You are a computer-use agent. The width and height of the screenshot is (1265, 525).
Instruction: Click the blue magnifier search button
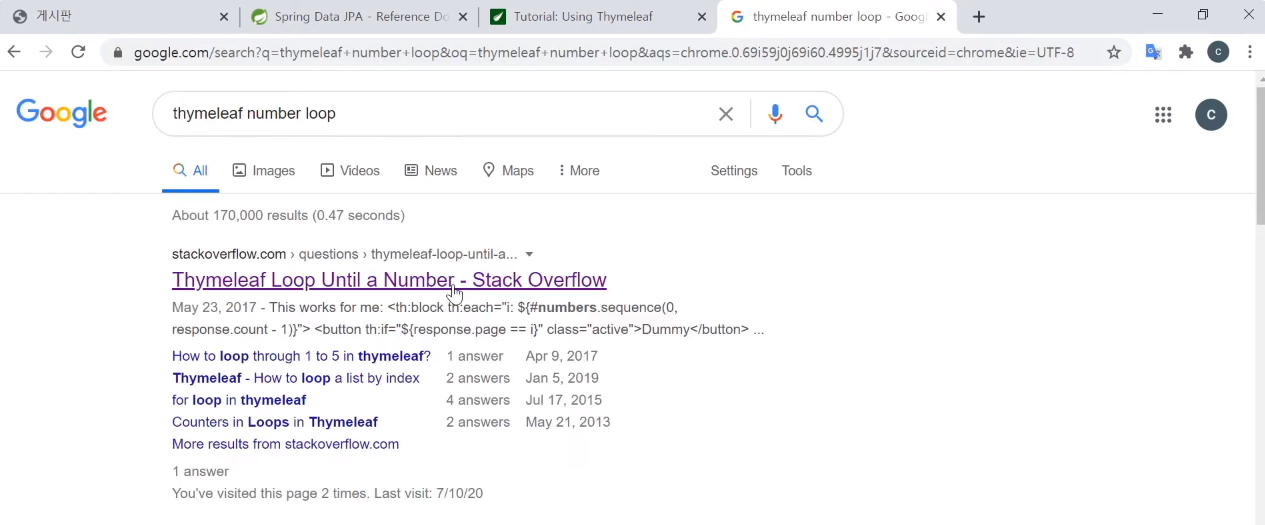tap(814, 114)
